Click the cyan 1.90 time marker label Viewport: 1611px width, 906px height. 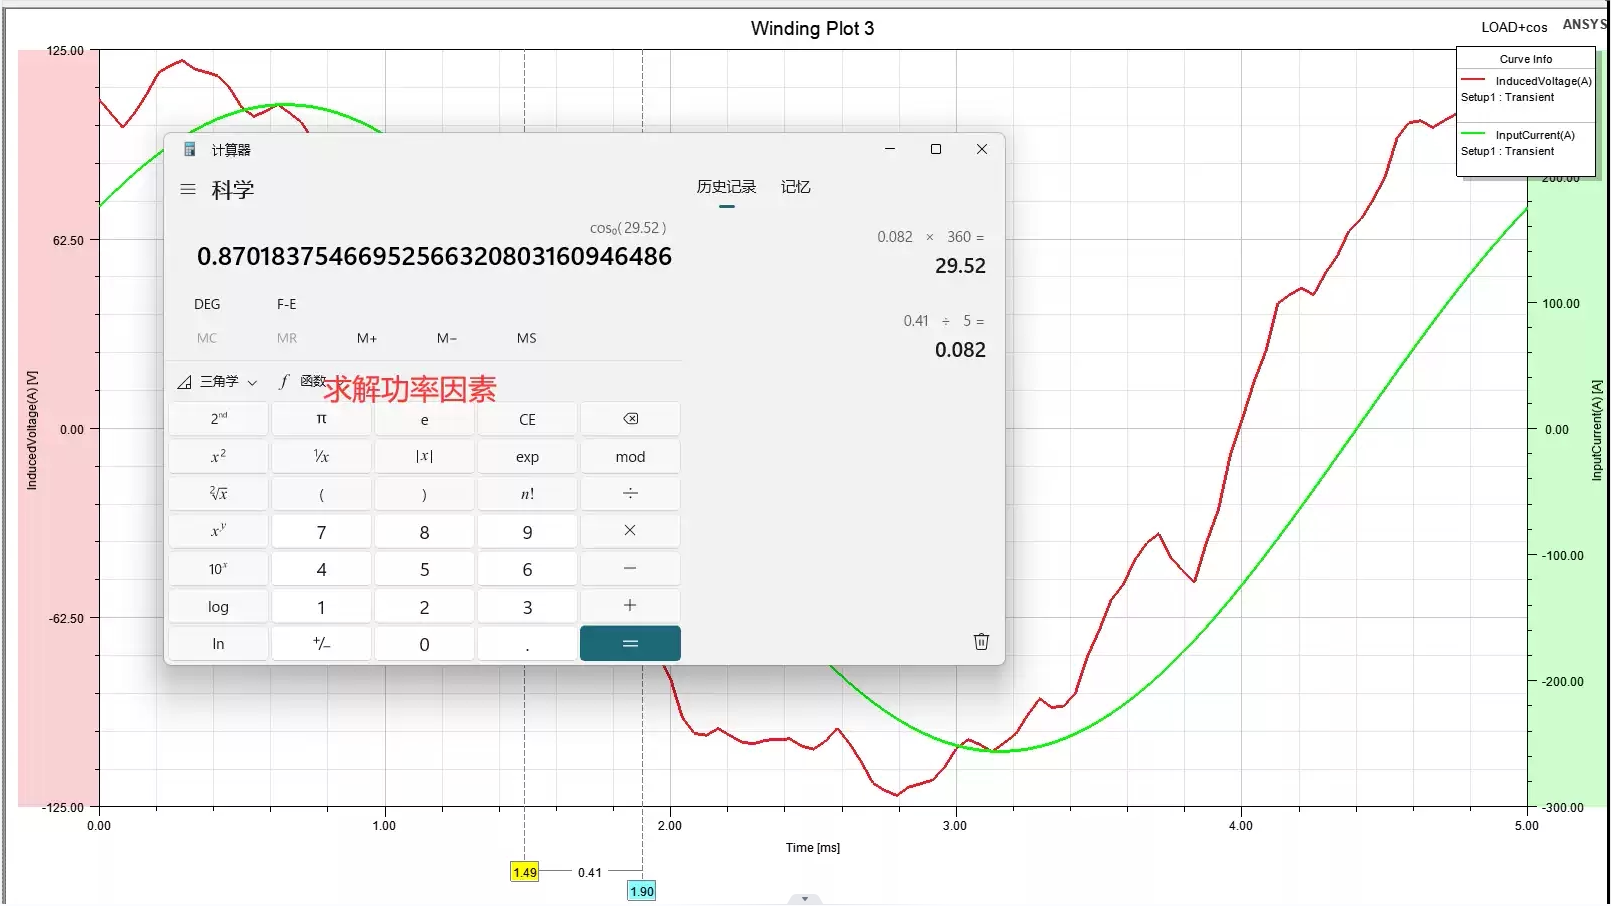pyautogui.click(x=642, y=891)
